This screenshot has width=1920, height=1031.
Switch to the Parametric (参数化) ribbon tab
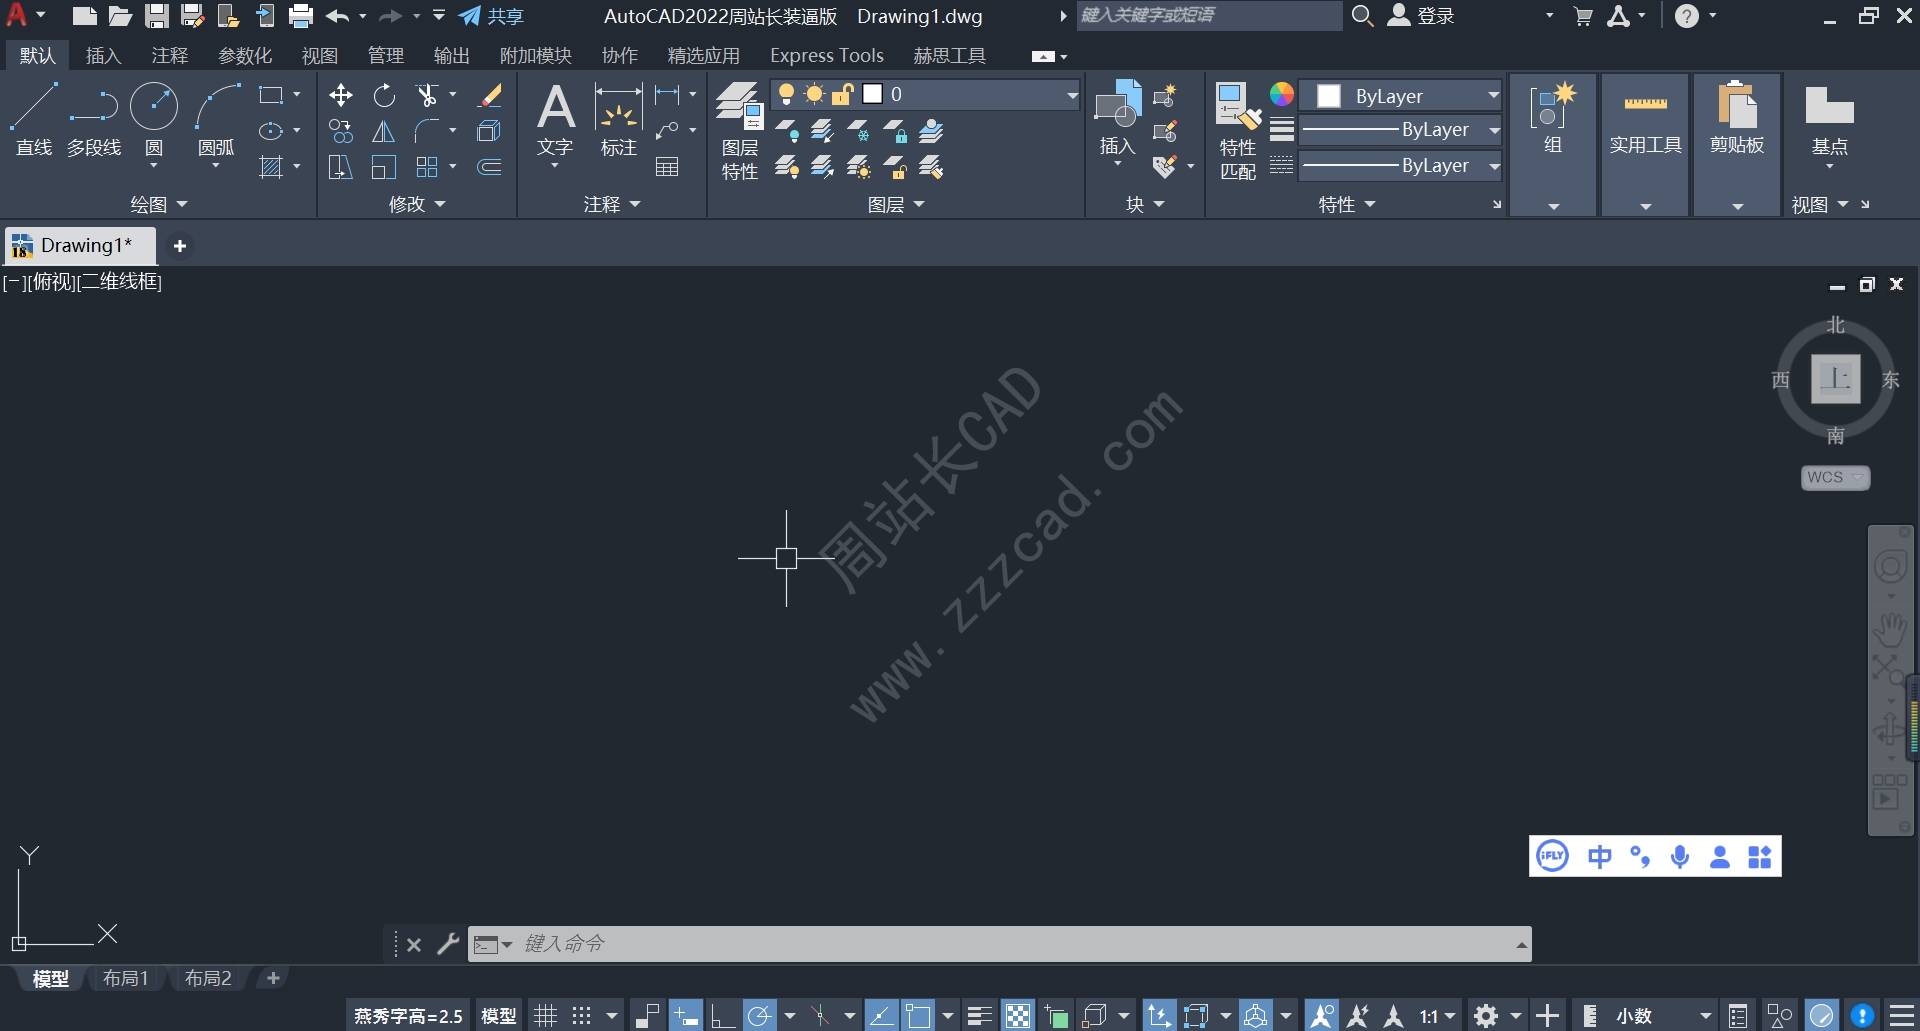point(245,56)
